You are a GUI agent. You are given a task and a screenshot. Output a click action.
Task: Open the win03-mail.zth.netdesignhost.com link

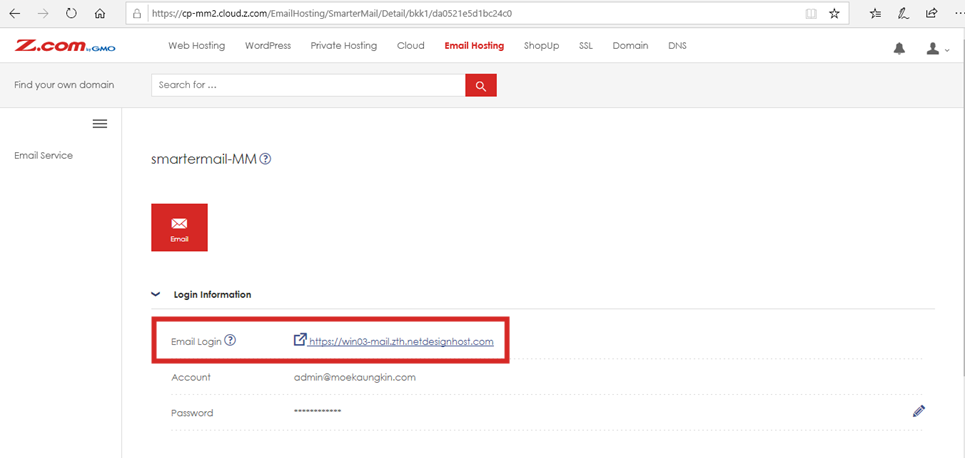(401, 341)
